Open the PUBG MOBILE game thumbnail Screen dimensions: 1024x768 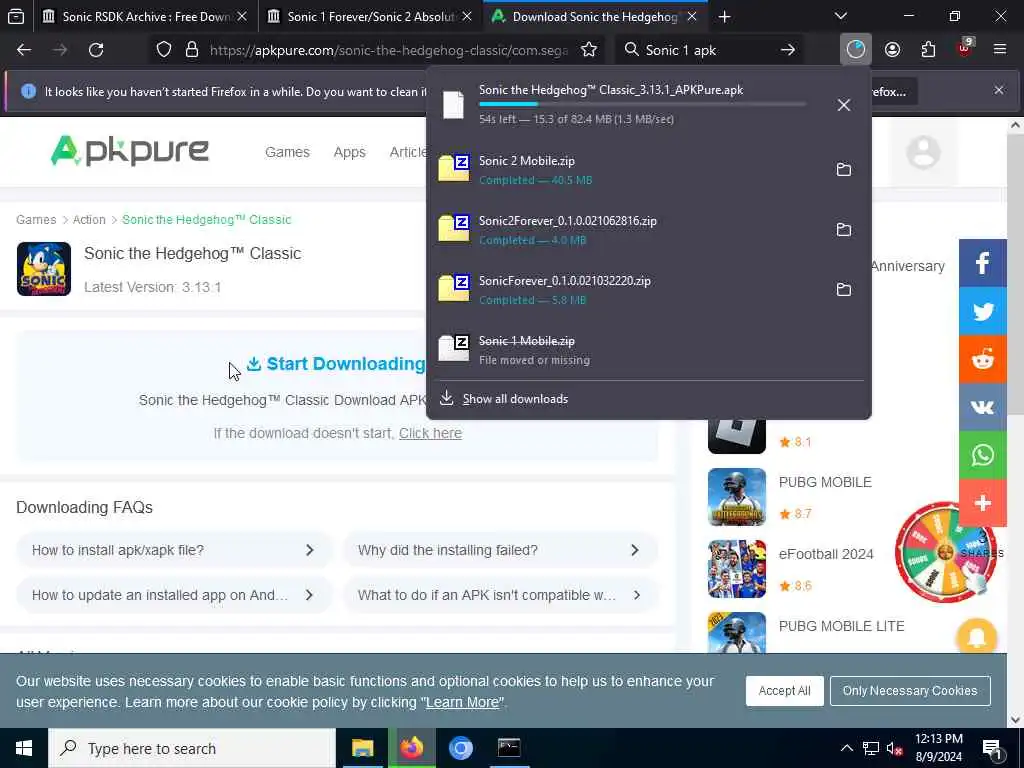(x=737, y=497)
